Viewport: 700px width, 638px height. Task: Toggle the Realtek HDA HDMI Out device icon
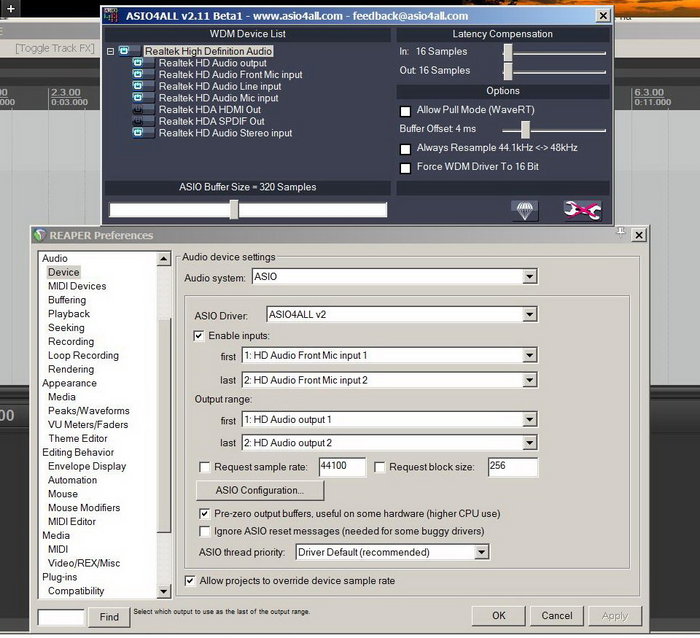pyautogui.click(x=137, y=110)
